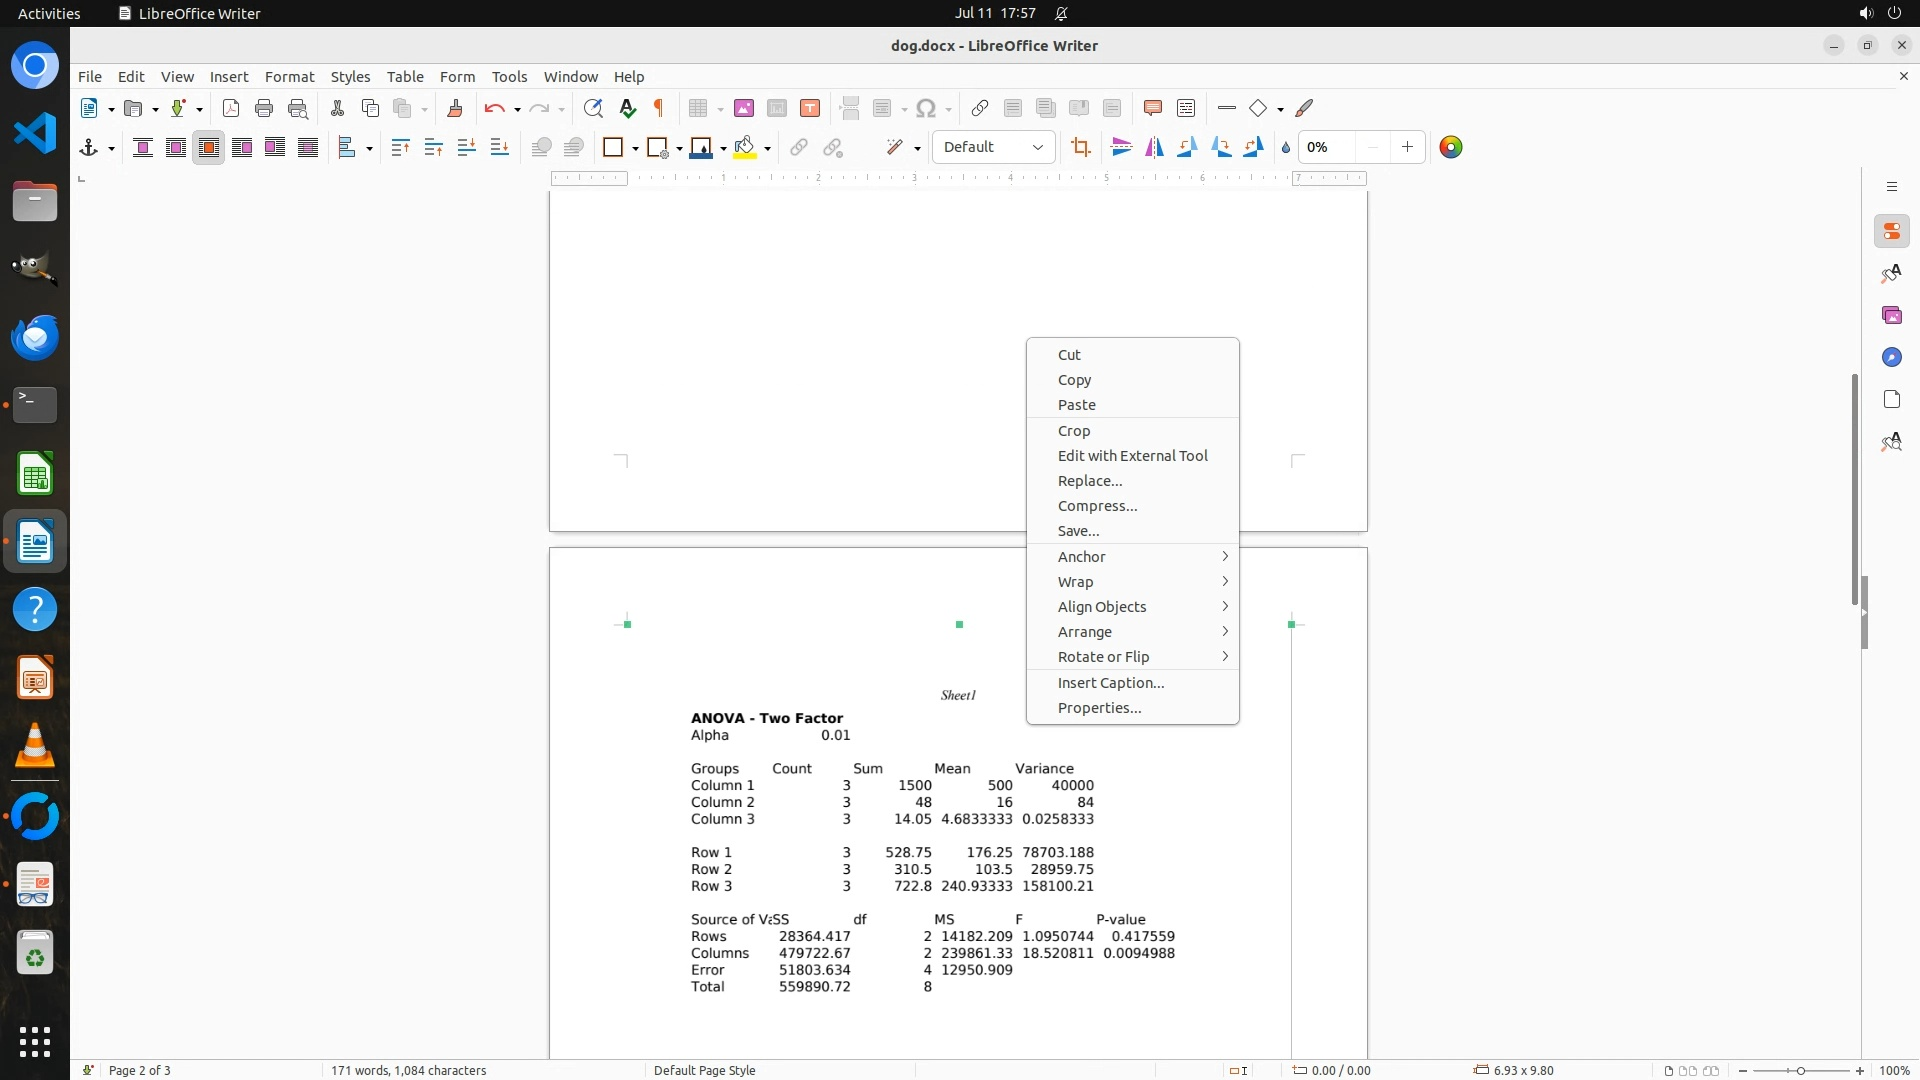Toggle the Wrap Through button
Screen dimensions: 1920x1080
pos(308,148)
